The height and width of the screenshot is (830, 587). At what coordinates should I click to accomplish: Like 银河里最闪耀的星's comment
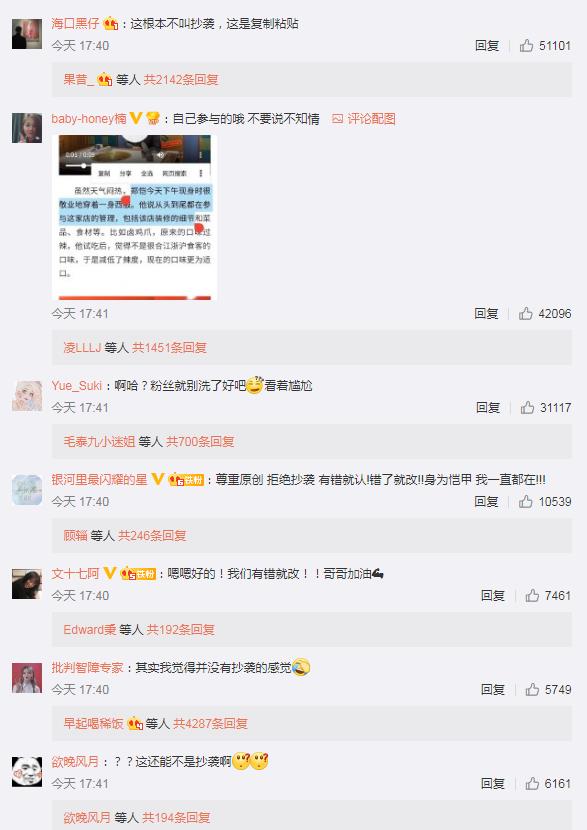(526, 501)
